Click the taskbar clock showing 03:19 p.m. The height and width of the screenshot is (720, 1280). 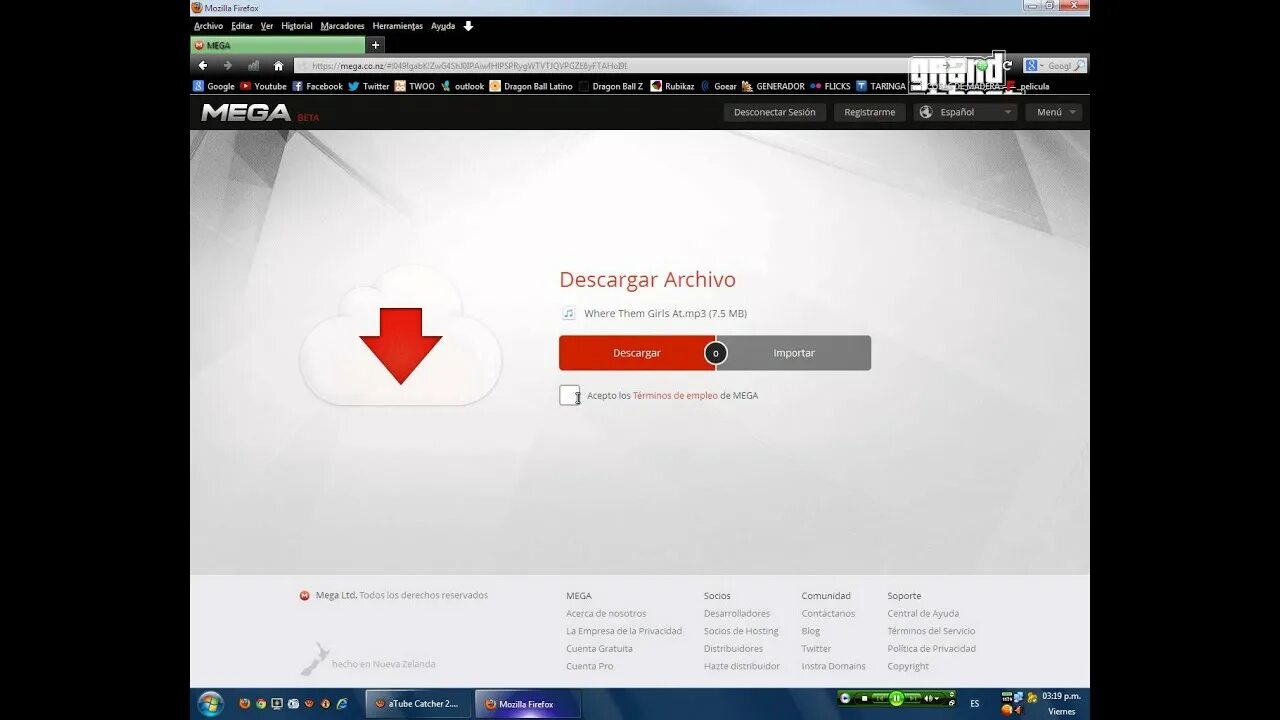pyautogui.click(x=1061, y=696)
